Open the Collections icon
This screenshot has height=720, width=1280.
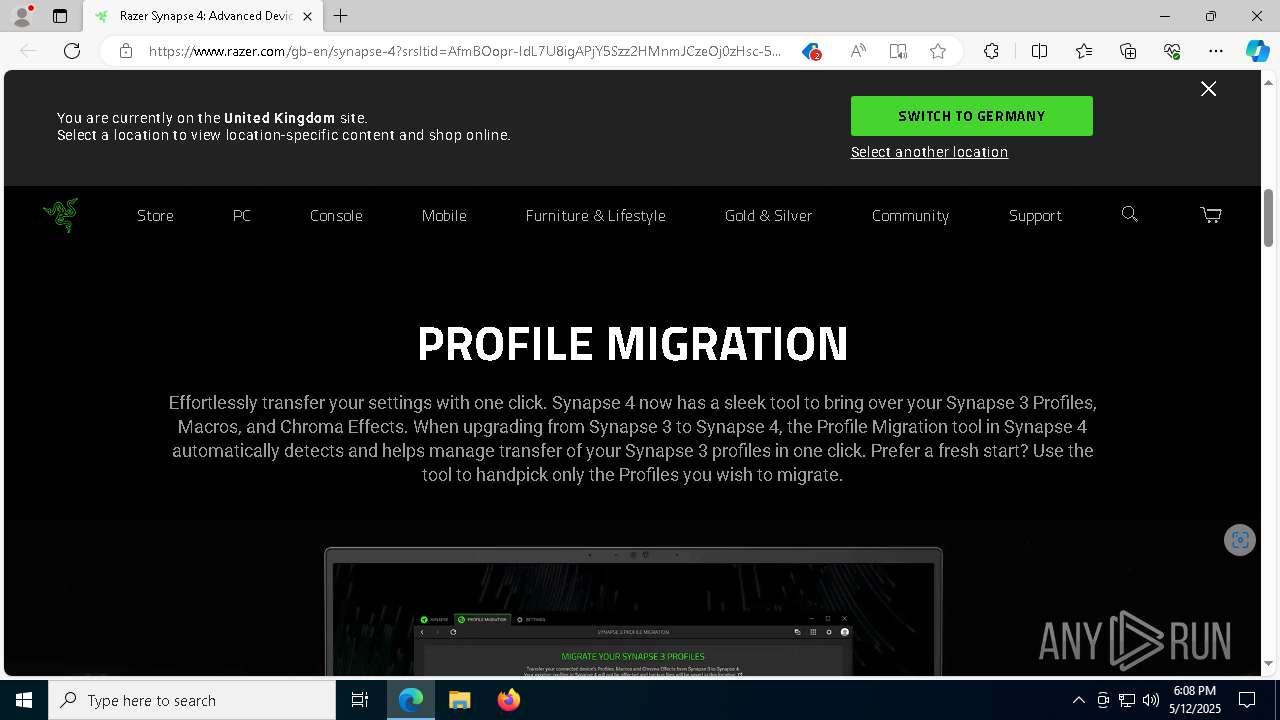point(1128,51)
